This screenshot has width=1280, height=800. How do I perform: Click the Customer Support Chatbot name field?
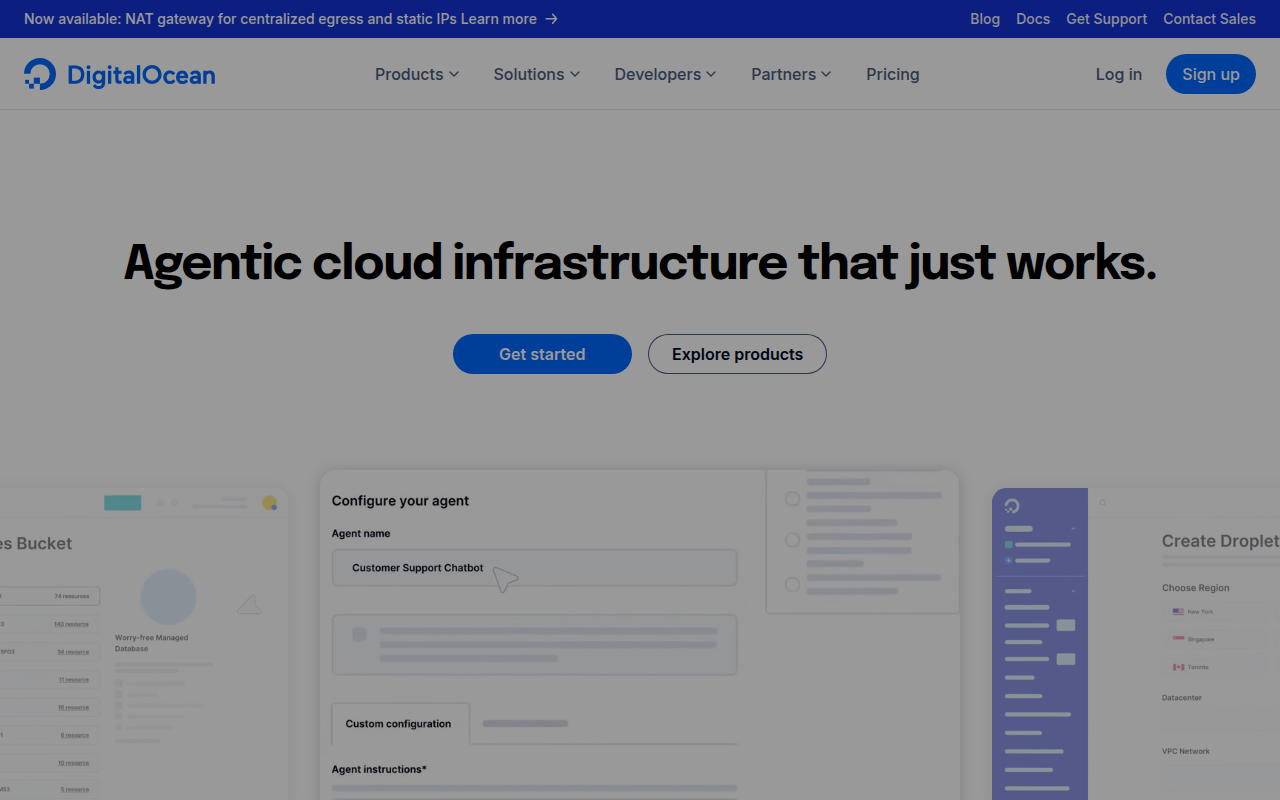click(534, 567)
